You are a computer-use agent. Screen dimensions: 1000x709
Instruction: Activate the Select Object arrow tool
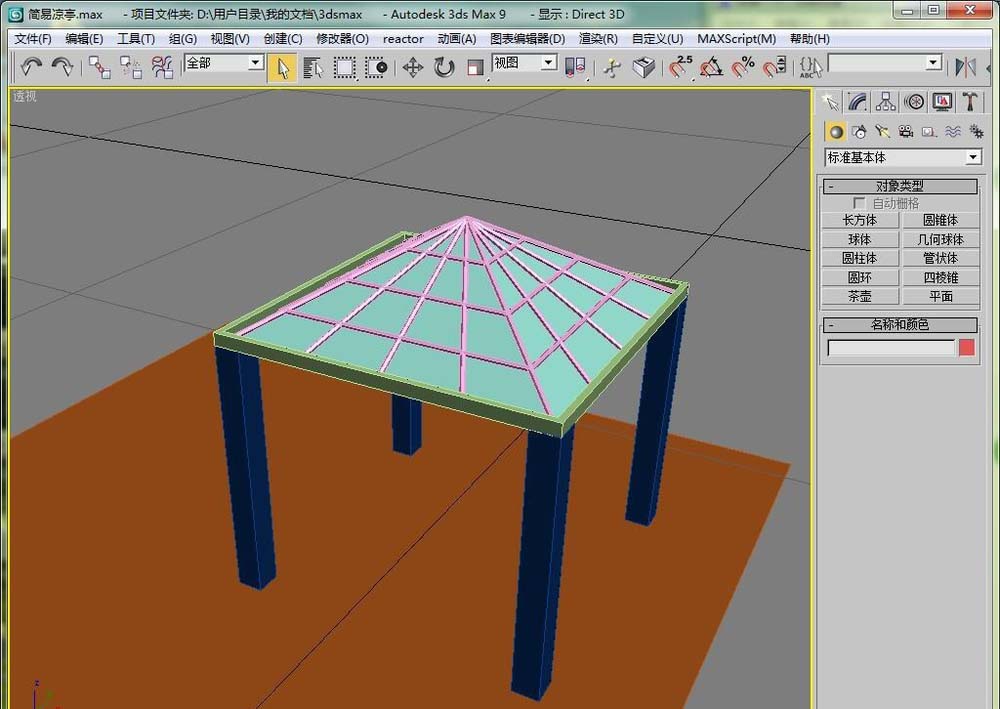coord(283,68)
